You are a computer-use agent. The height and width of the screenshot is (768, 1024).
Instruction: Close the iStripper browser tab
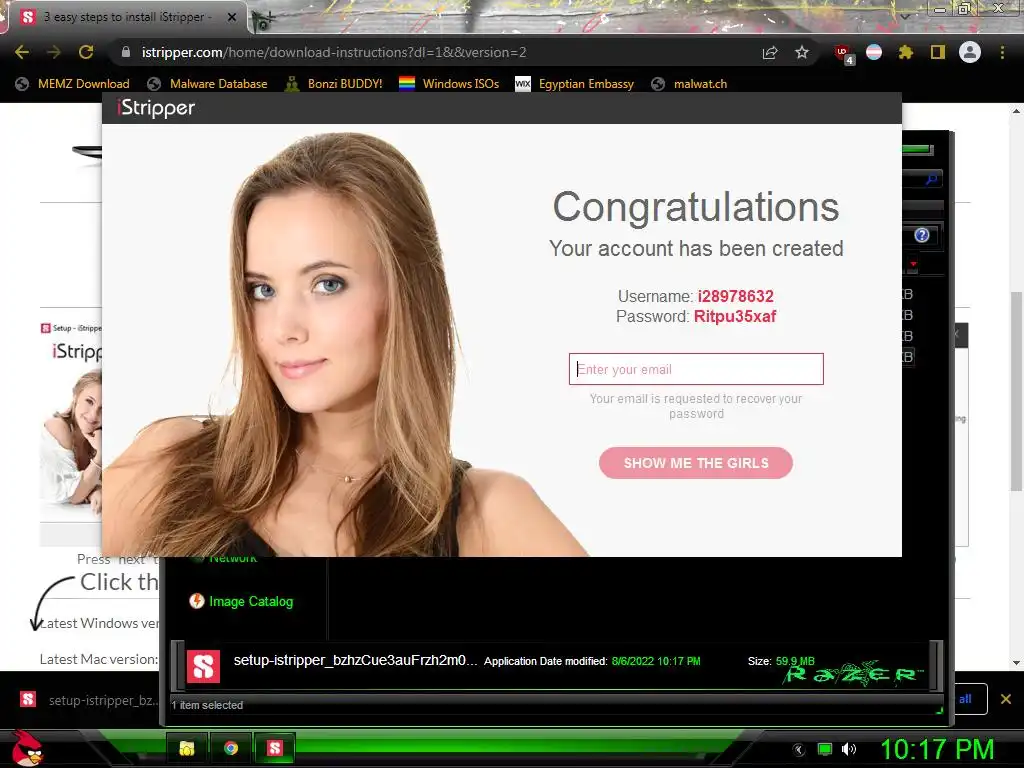coord(232,17)
